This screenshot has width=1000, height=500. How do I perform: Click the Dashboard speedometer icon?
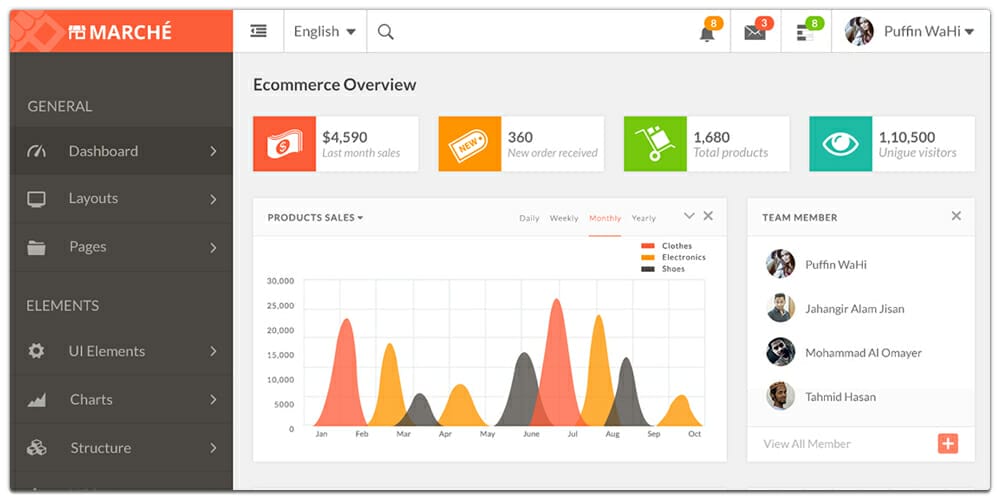(x=36, y=151)
